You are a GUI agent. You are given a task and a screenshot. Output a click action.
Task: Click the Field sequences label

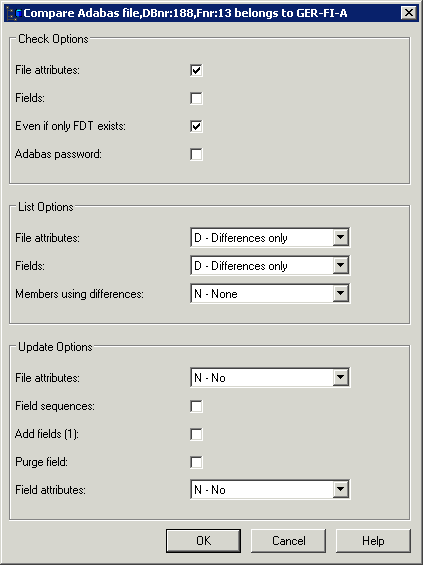coord(55,406)
